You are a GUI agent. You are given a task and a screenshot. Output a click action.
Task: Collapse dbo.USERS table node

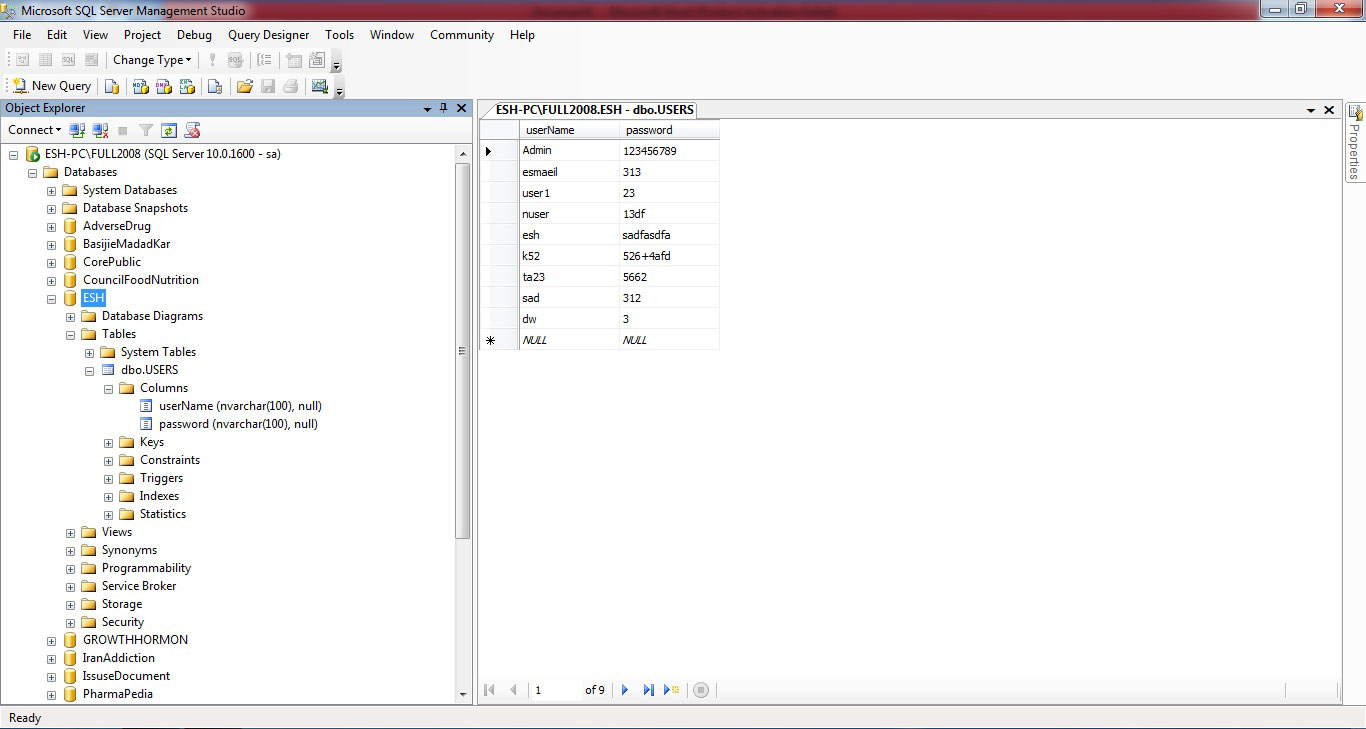point(89,370)
